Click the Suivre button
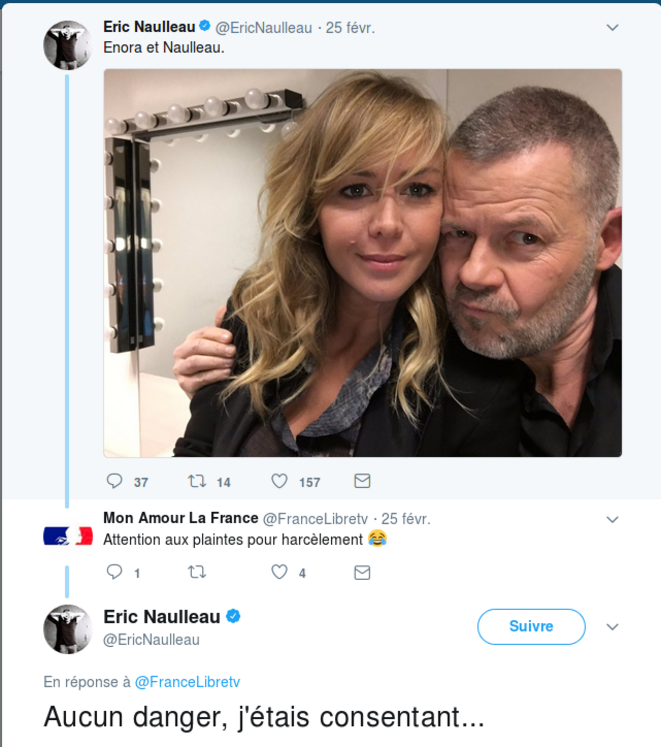661x747 pixels. pyautogui.click(x=531, y=627)
